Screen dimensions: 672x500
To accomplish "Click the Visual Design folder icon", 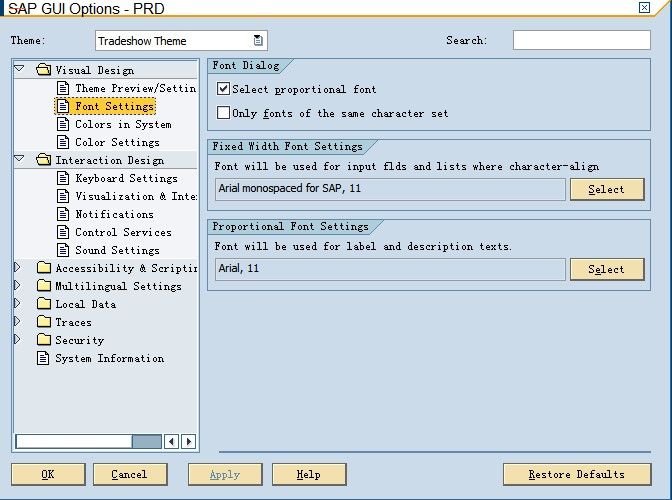I will [43, 69].
